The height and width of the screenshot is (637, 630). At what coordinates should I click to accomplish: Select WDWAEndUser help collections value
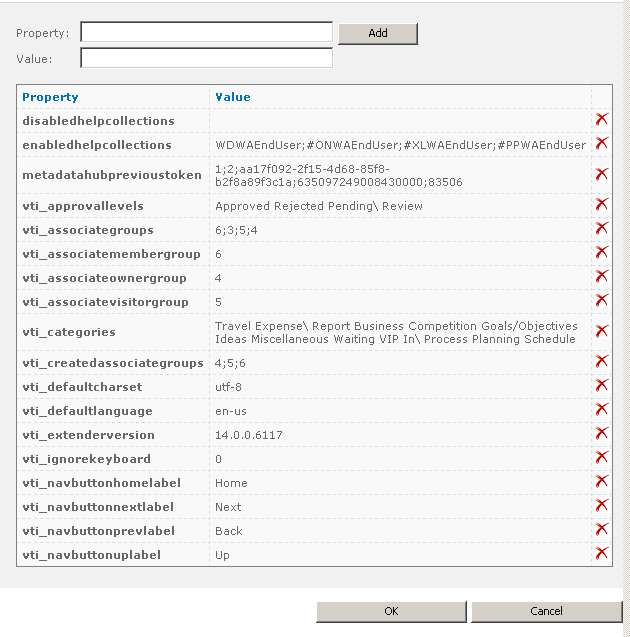click(401, 145)
